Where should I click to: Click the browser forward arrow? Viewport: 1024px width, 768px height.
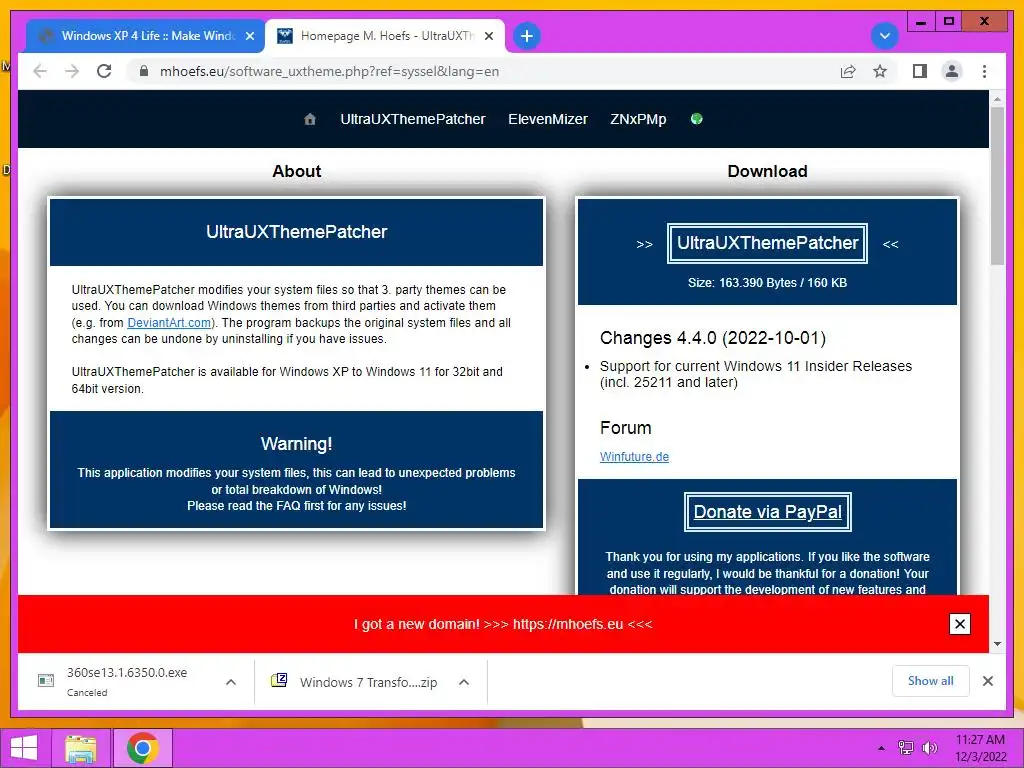tap(72, 71)
